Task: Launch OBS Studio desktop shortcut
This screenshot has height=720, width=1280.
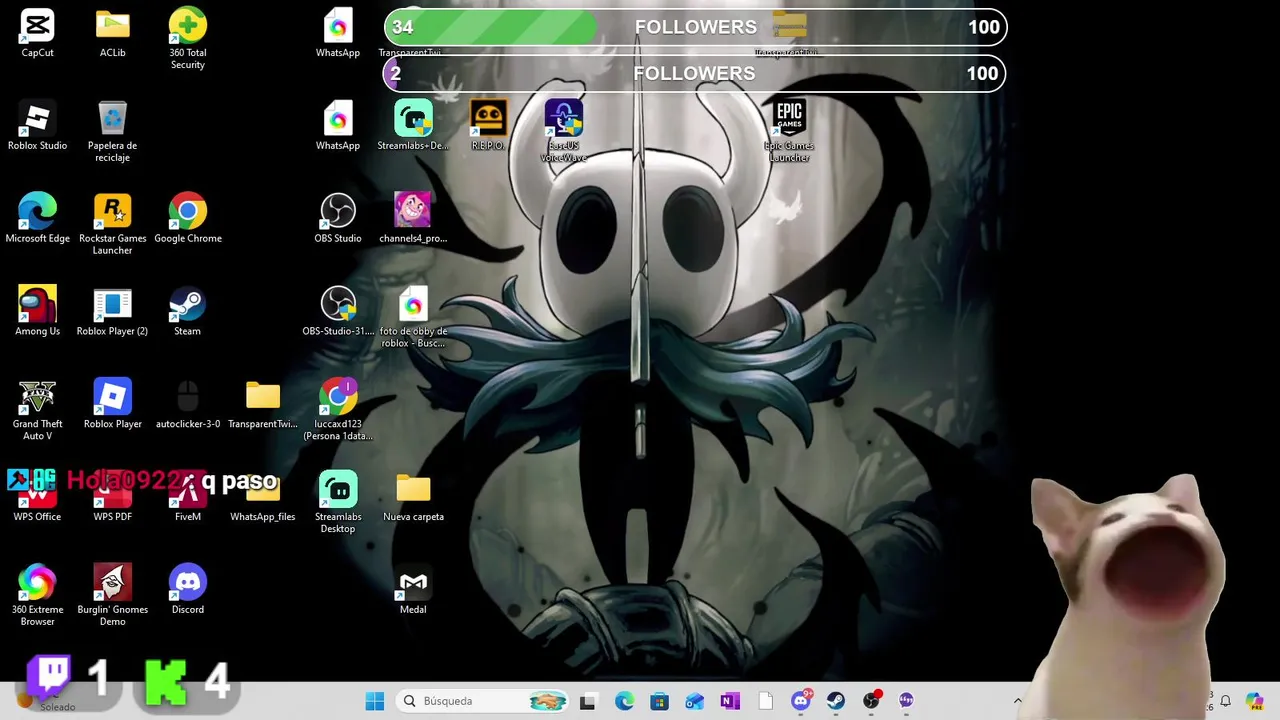Action: tap(338, 219)
